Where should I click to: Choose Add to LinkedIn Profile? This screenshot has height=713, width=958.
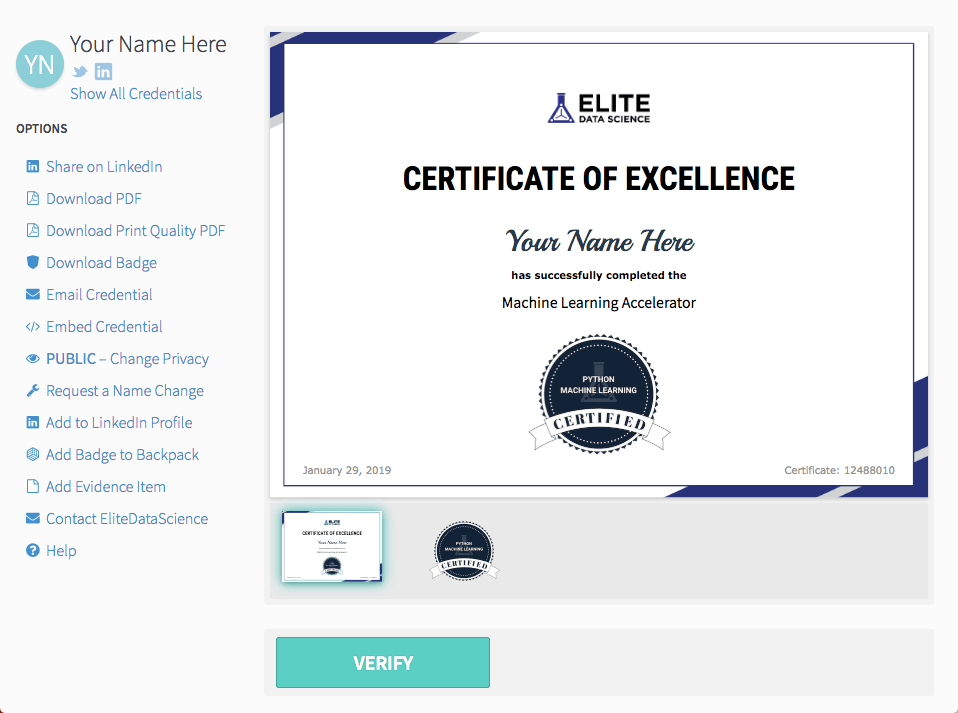(x=119, y=423)
